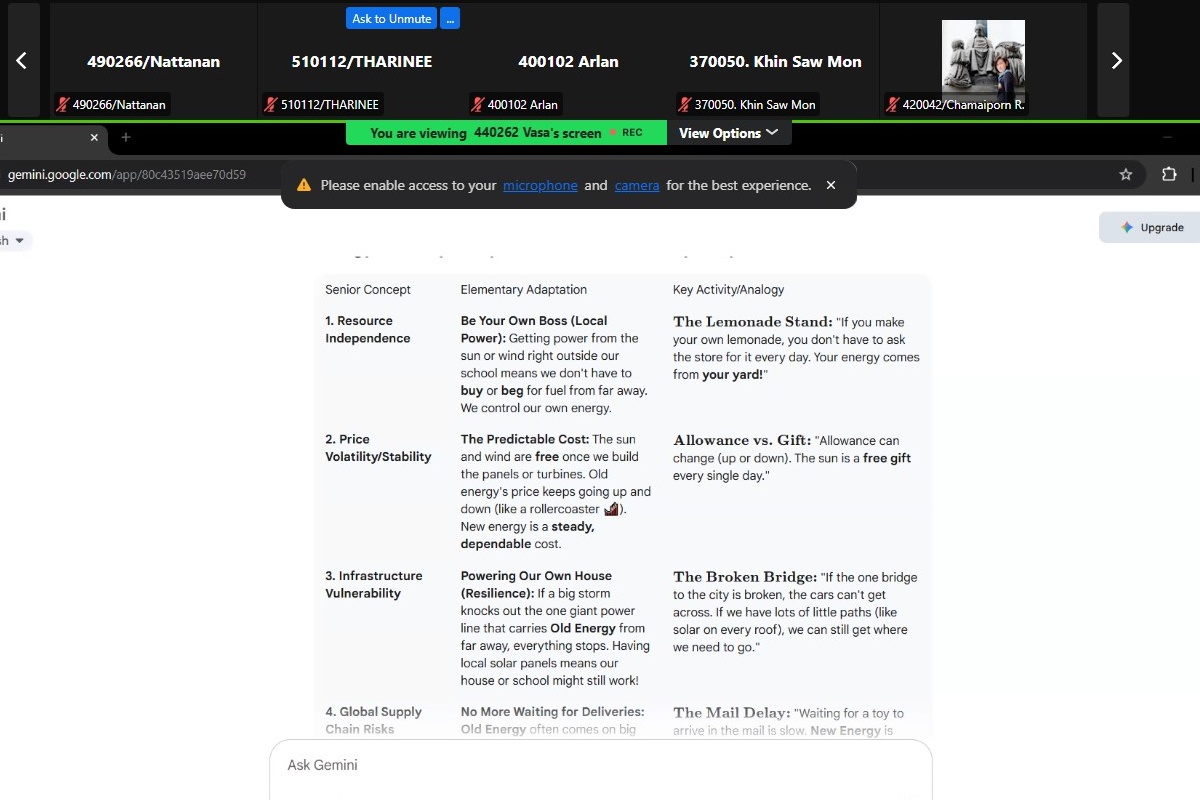Open the browser extensions puzzle icon
The width and height of the screenshot is (1200, 800).
[1169, 174]
